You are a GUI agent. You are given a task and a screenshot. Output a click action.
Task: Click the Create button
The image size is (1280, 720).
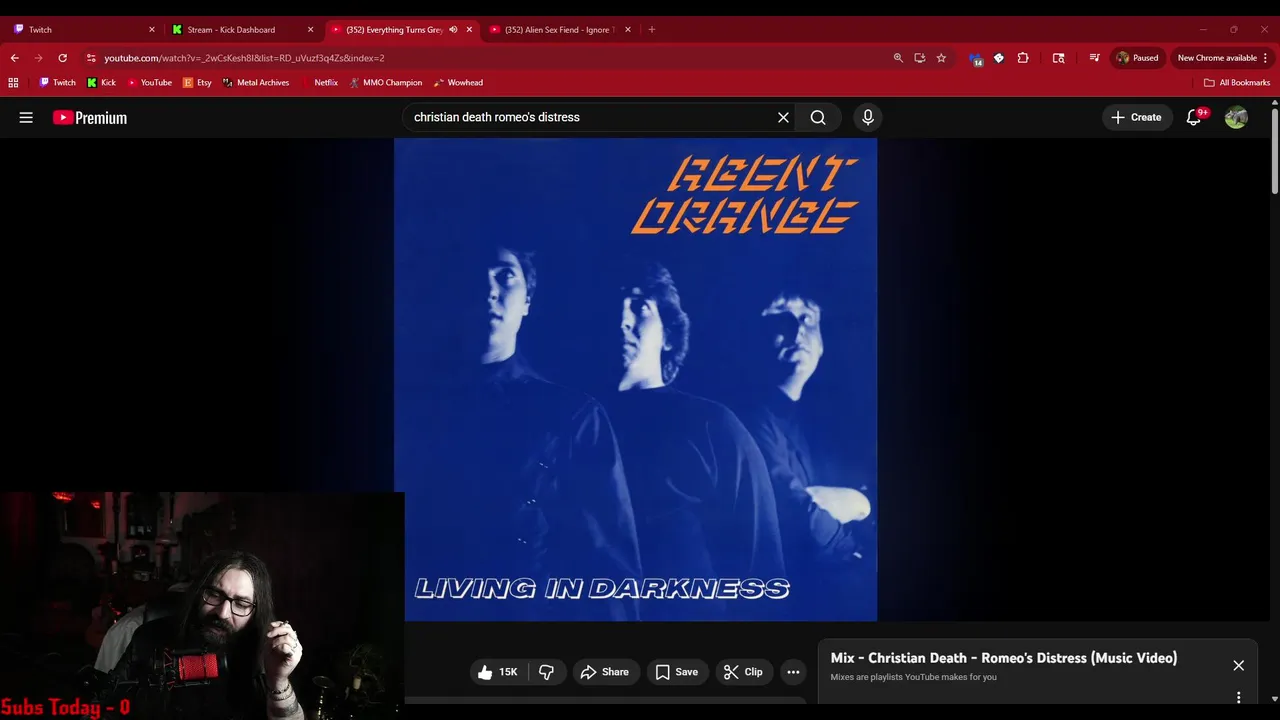[1138, 117]
